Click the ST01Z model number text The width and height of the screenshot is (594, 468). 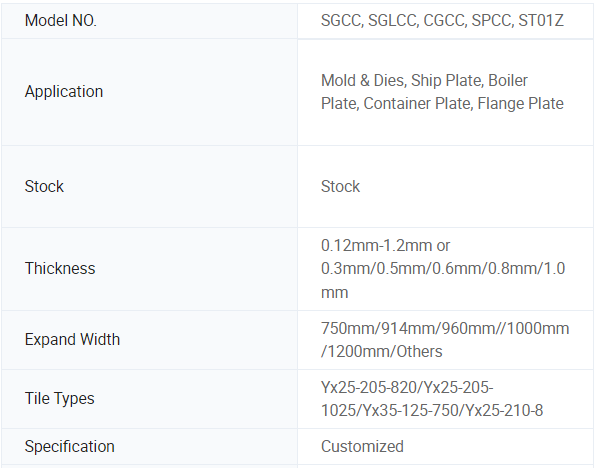(x=541, y=20)
